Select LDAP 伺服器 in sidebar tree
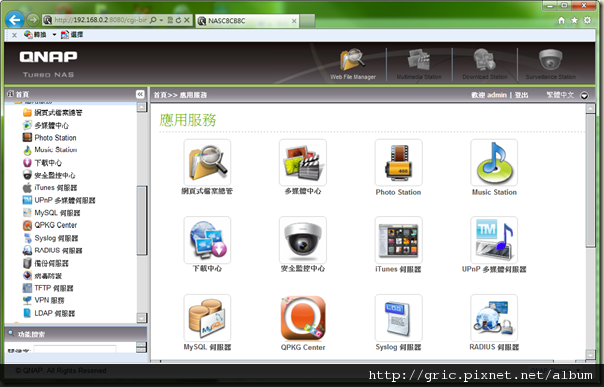 (49, 313)
